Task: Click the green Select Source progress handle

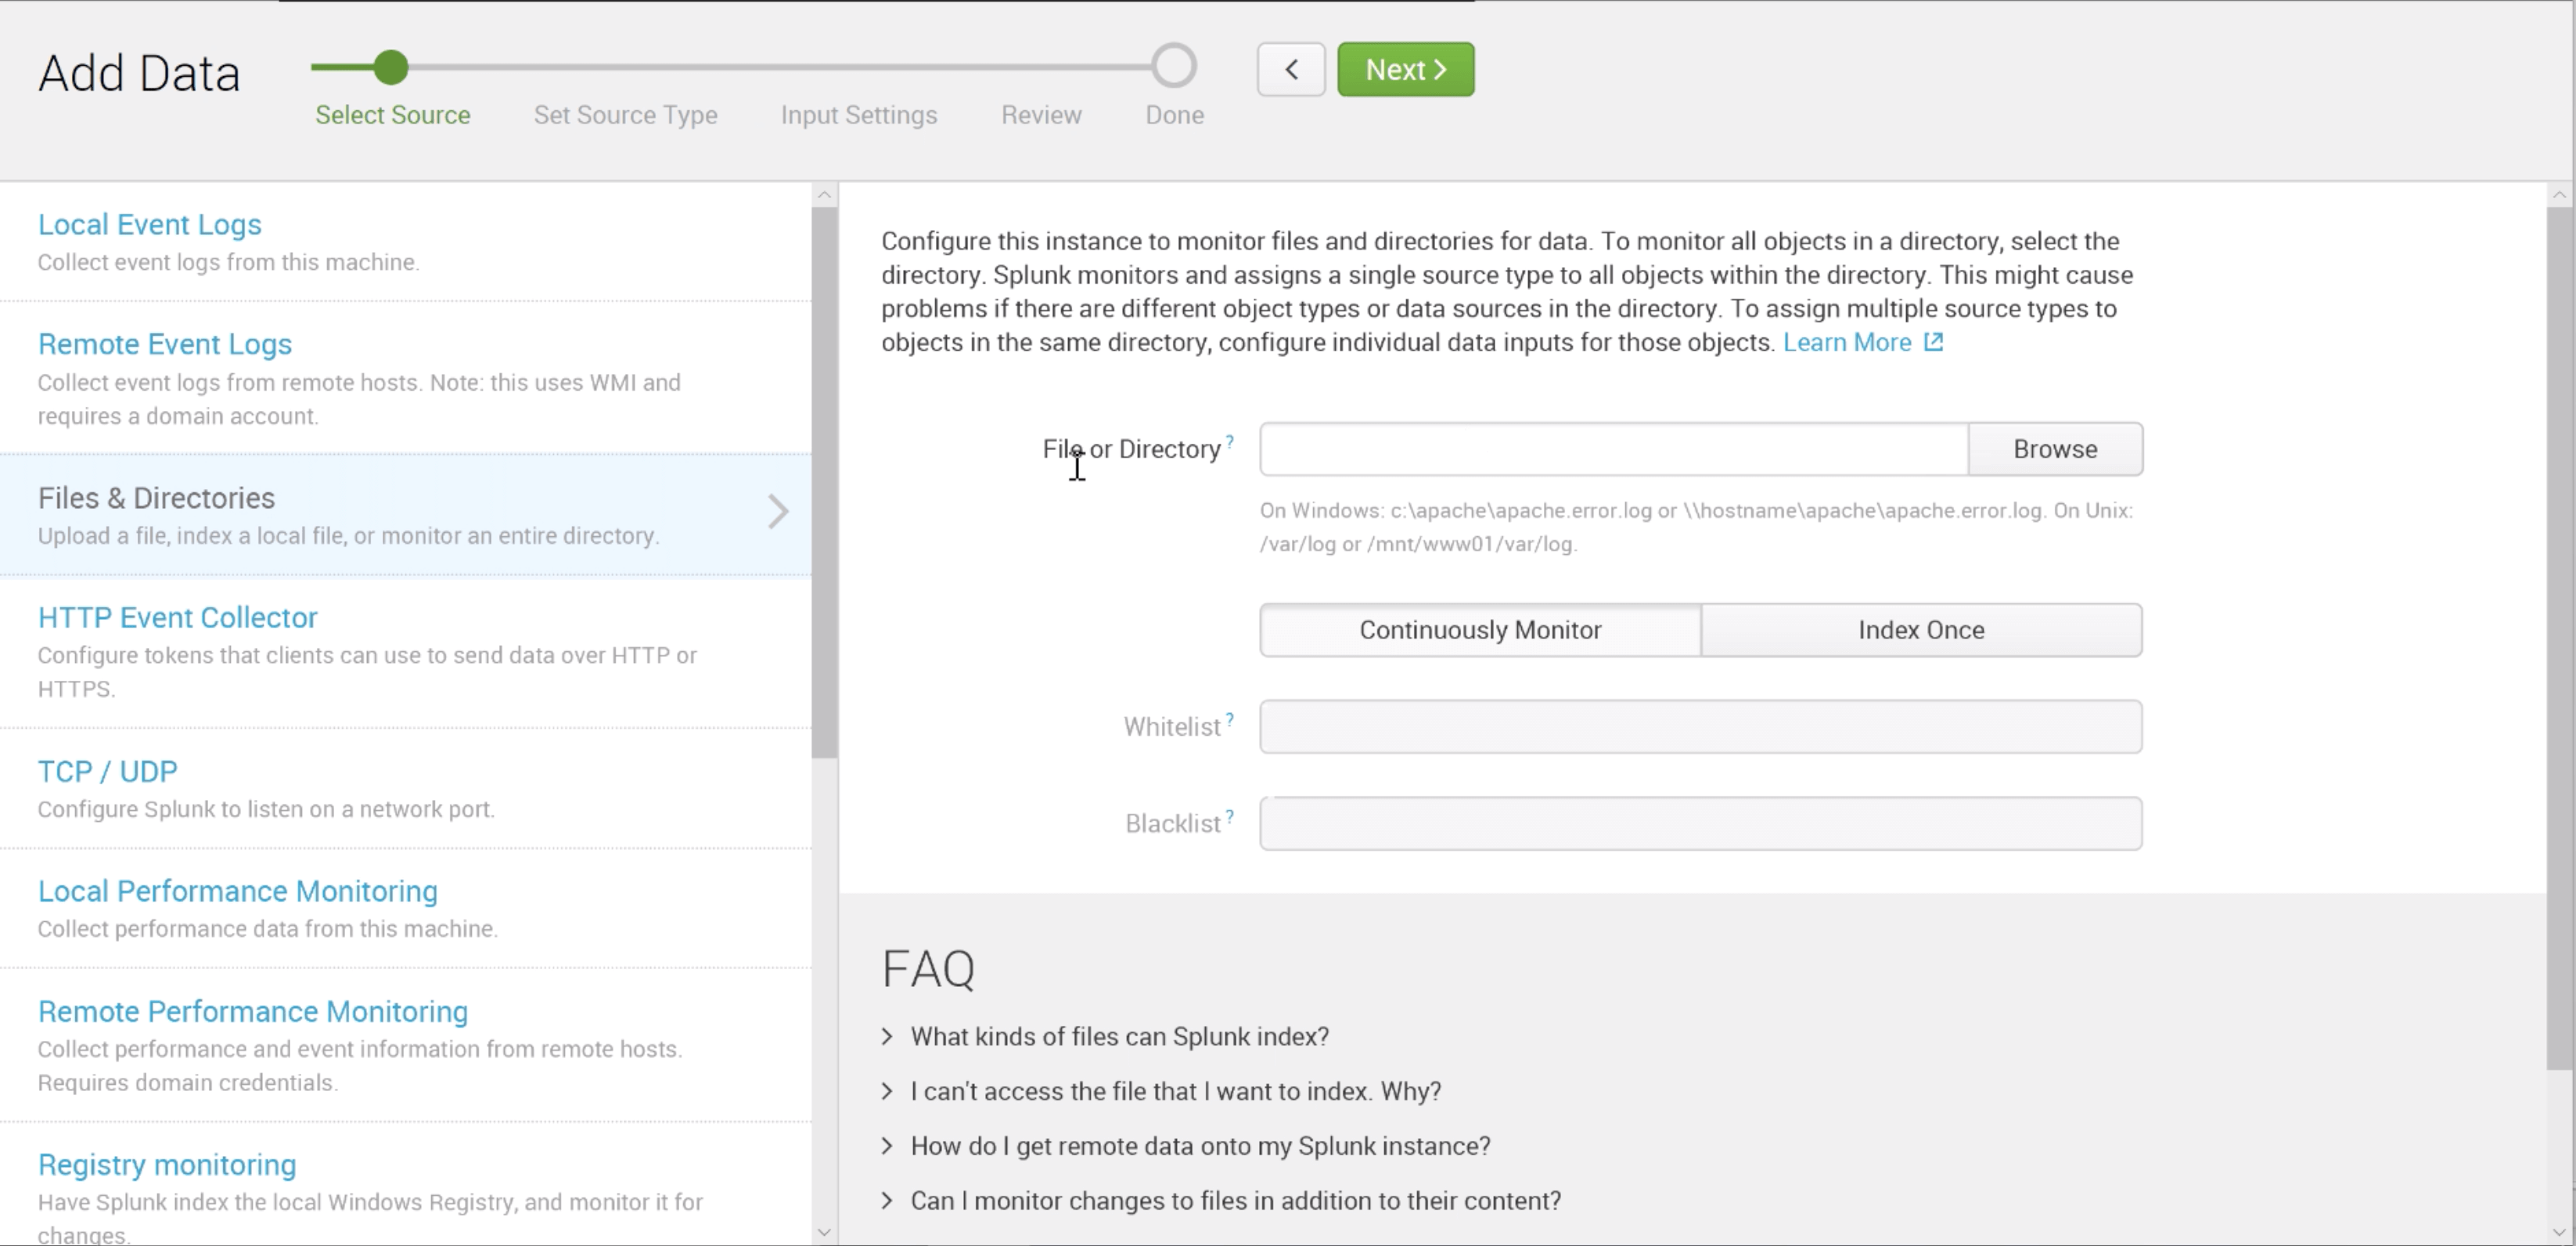Action: [391, 66]
